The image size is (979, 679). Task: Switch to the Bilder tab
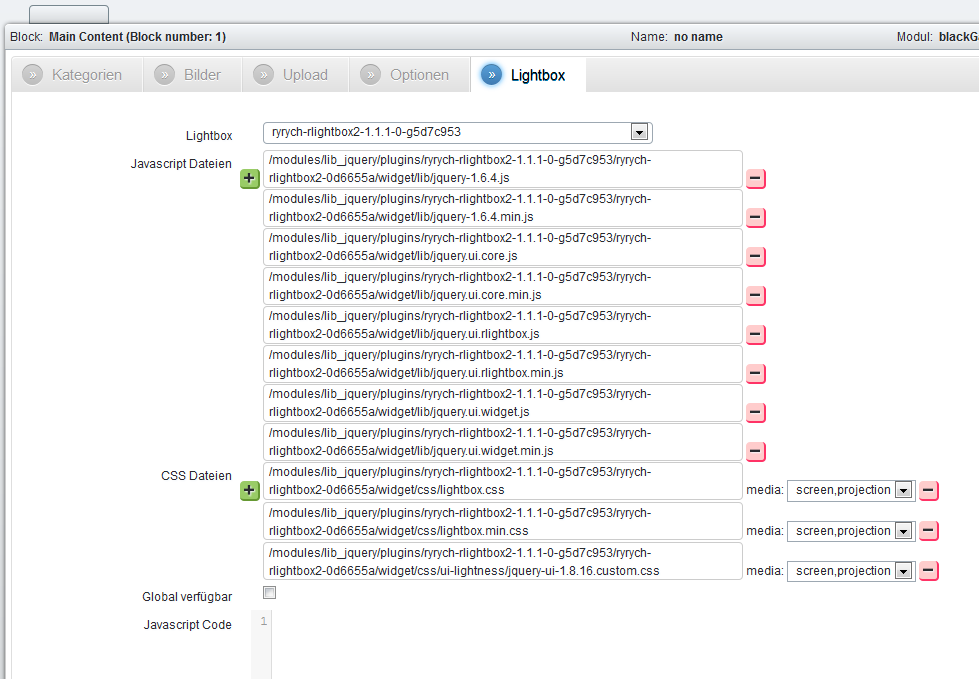[x=191, y=75]
